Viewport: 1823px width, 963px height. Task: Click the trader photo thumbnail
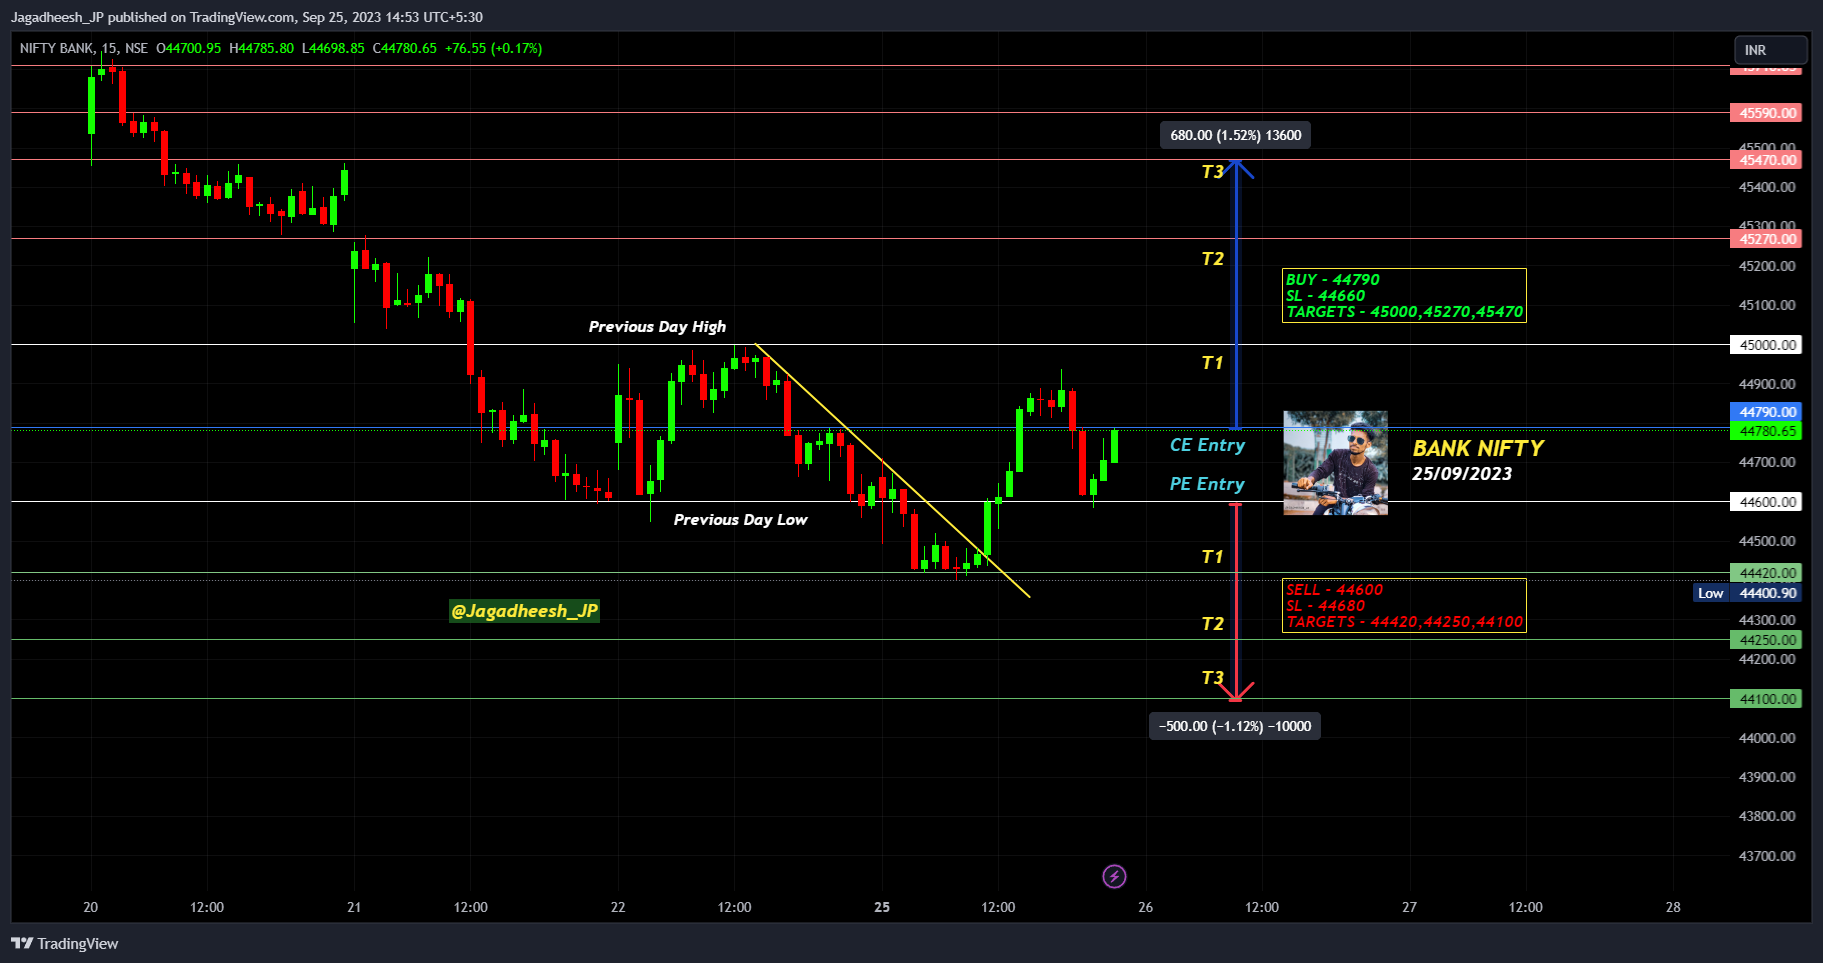1335,463
